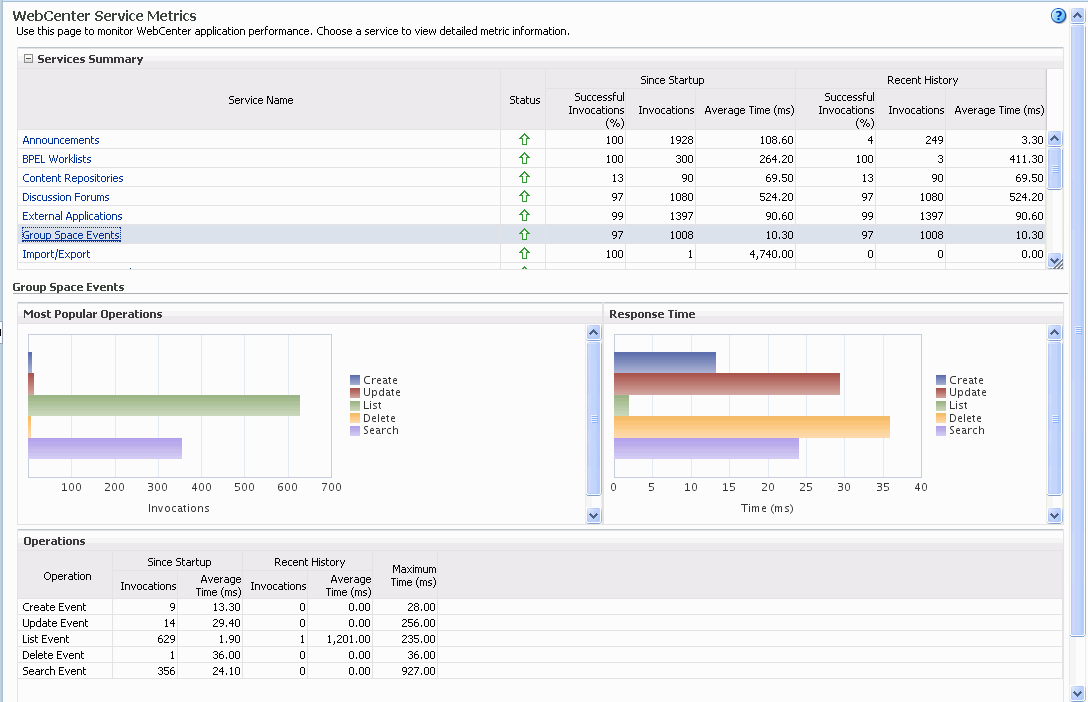
Task: Click the Maximum Time (ms) column header
Action: click(405, 576)
